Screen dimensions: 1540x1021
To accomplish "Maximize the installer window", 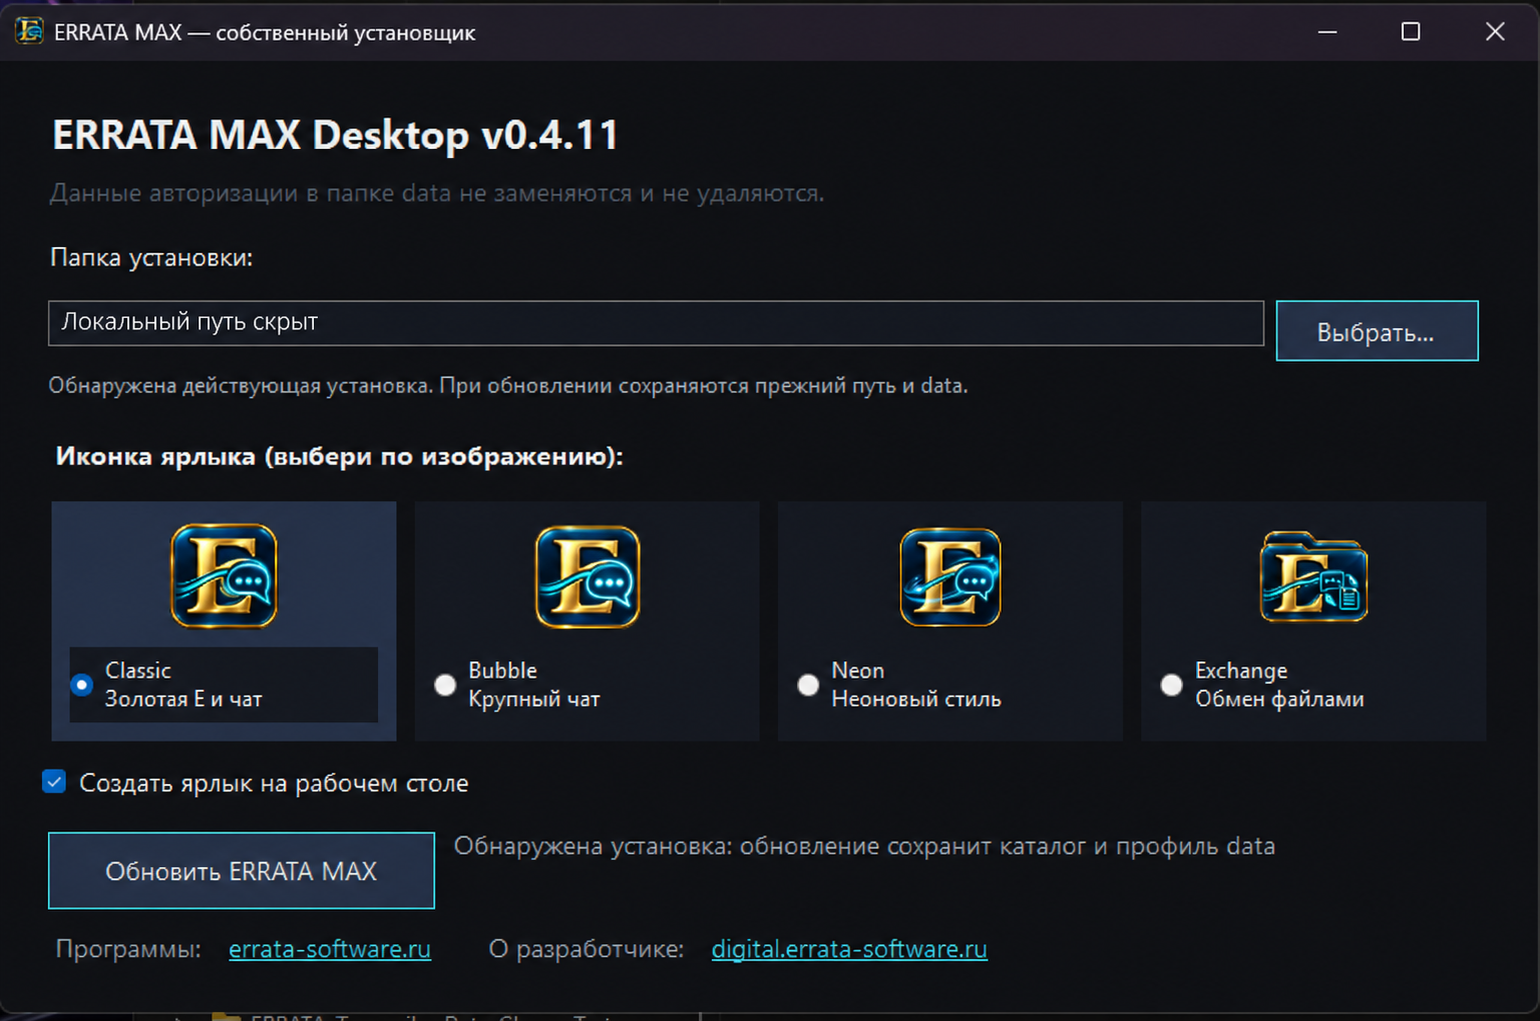I will click(x=1410, y=32).
